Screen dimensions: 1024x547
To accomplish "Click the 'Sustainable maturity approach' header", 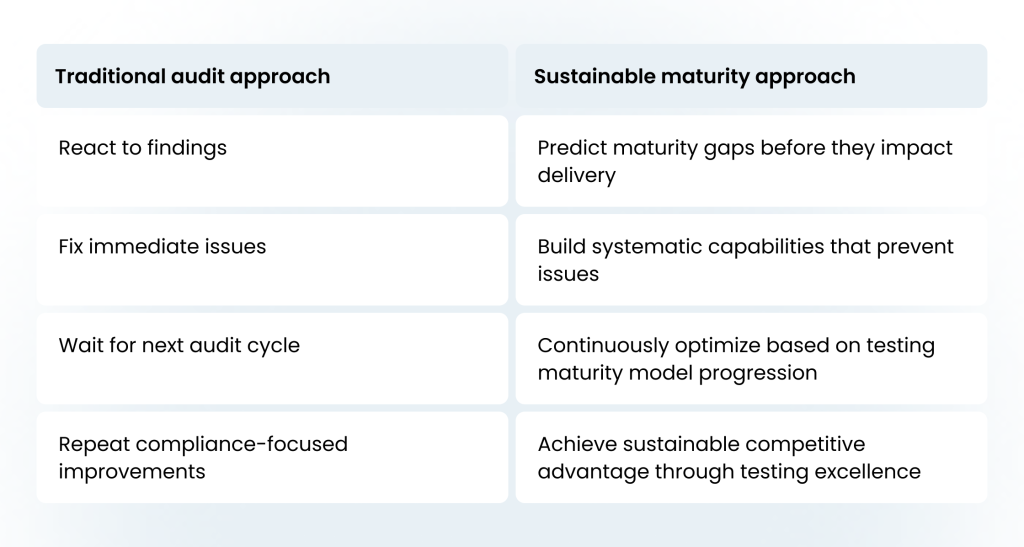I will click(x=751, y=76).
